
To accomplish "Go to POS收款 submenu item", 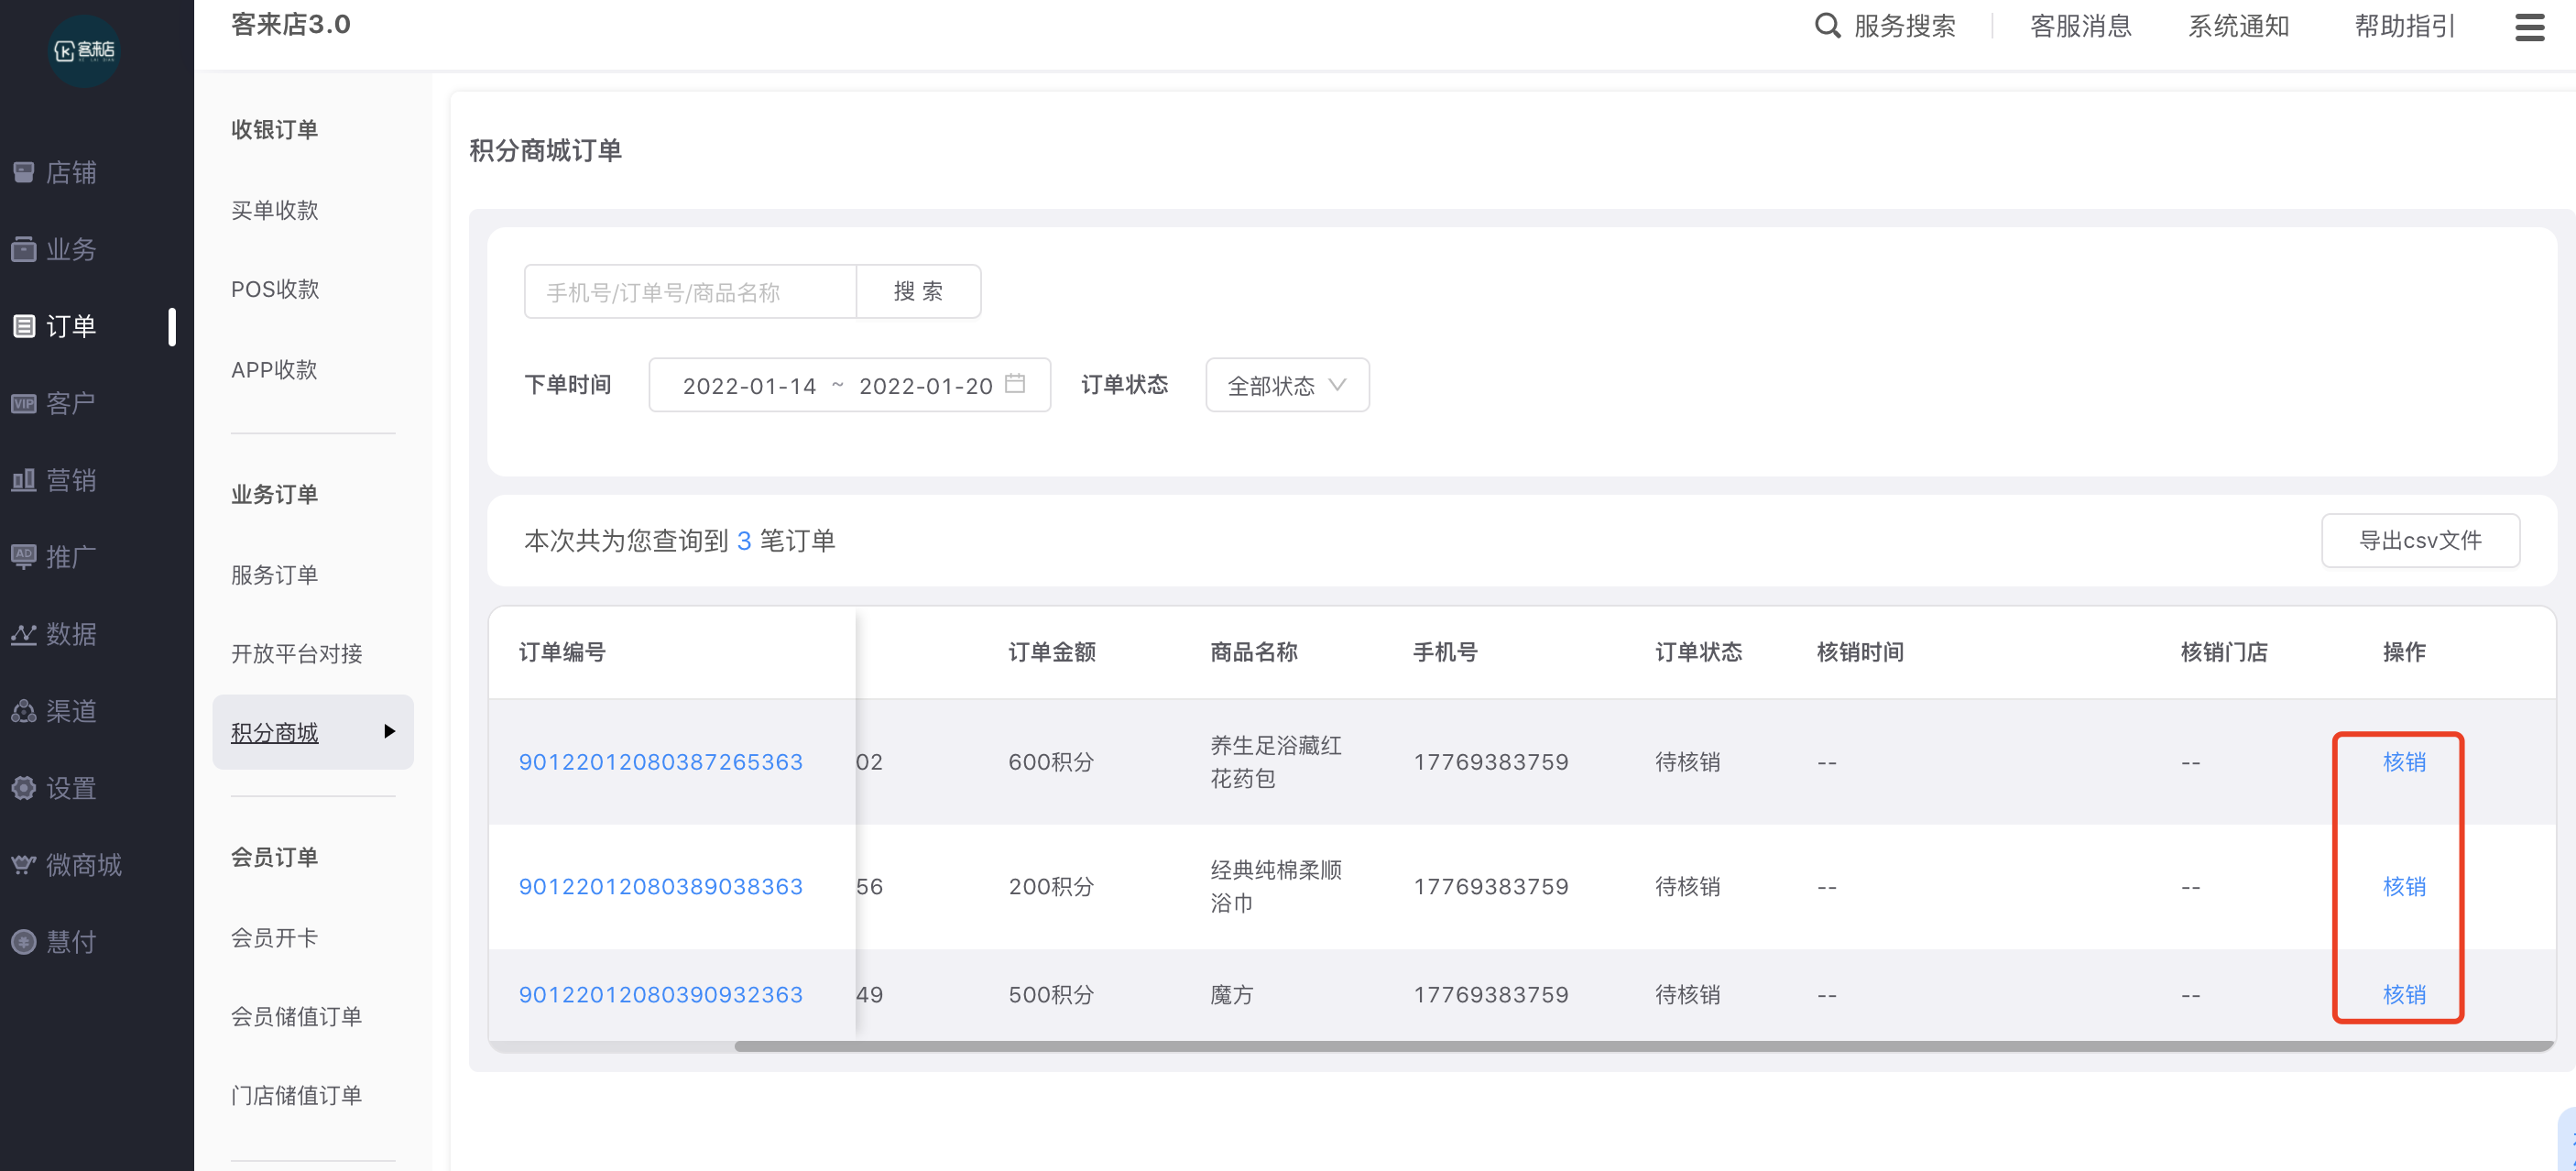I will tap(275, 289).
